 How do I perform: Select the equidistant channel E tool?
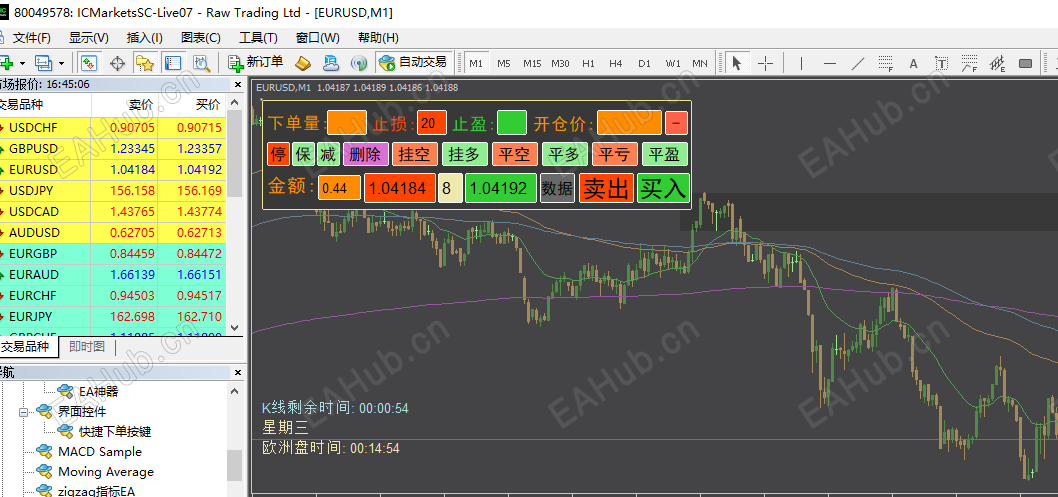coord(997,63)
